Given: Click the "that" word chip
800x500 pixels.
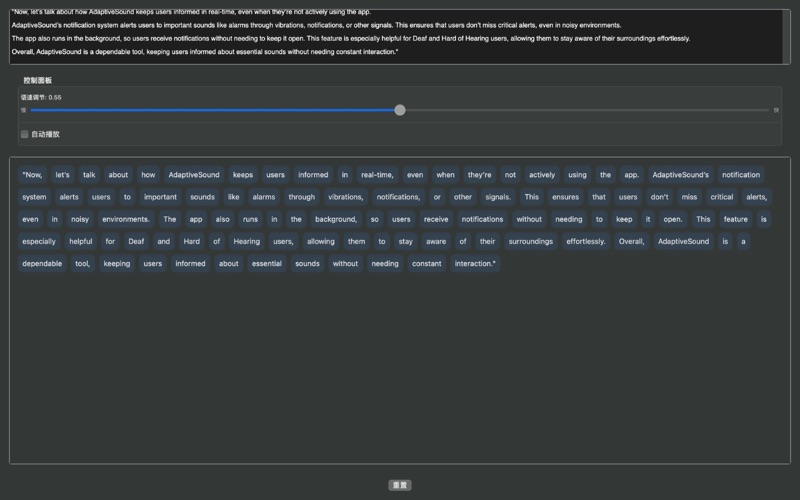Looking at the screenshot, I should 599,197.
